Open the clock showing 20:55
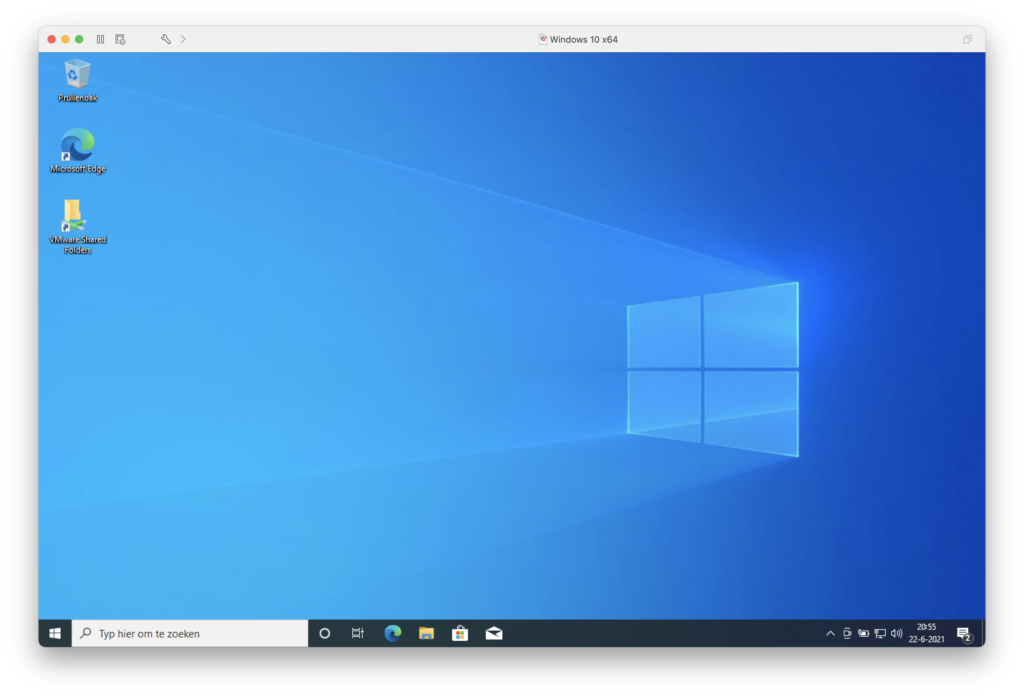This screenshot has width=1024, height=698. pos(927,633)
